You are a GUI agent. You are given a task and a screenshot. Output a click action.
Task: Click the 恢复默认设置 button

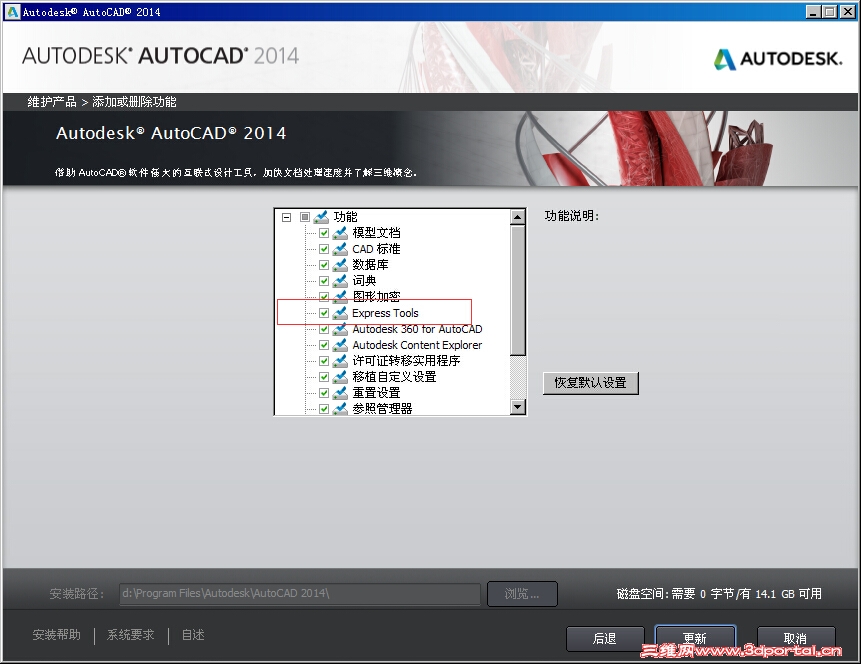[x=591, y=383]
